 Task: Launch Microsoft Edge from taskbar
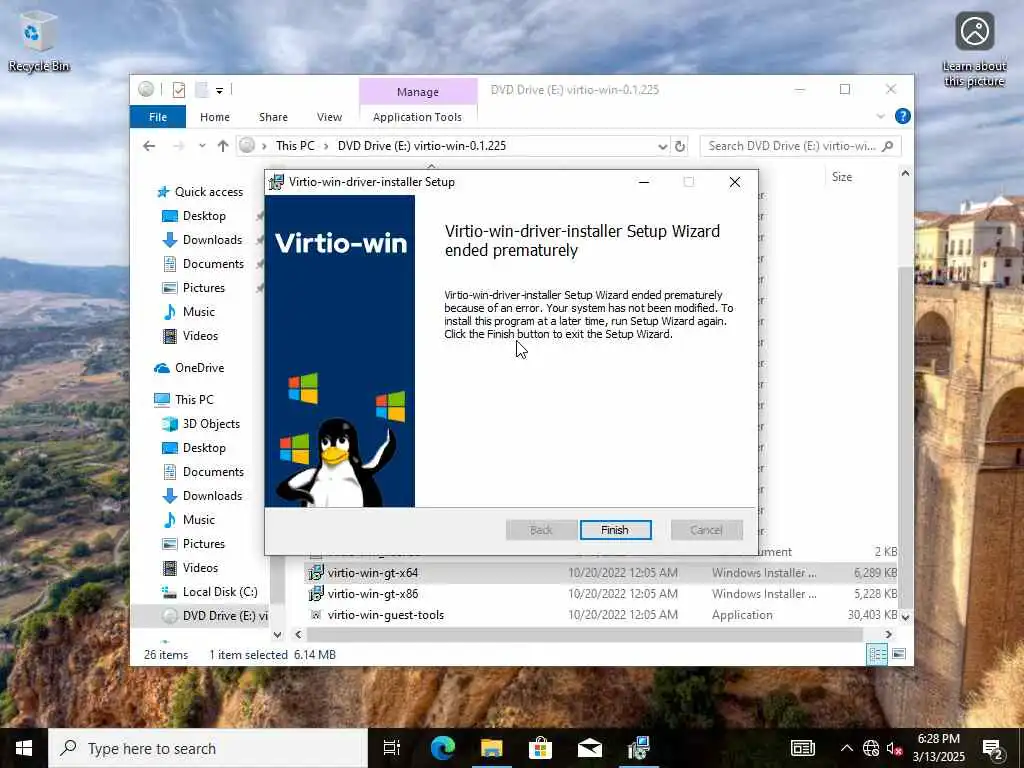[442, 748]
